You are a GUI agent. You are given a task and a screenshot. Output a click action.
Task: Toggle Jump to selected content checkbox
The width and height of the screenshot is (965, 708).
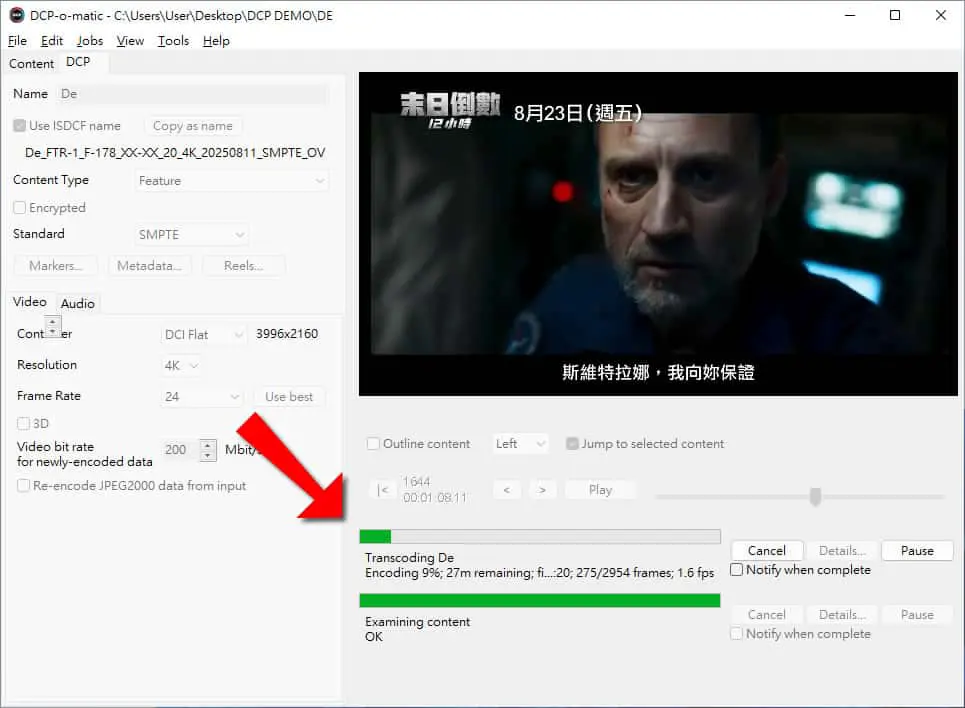(x=572, y=444)
